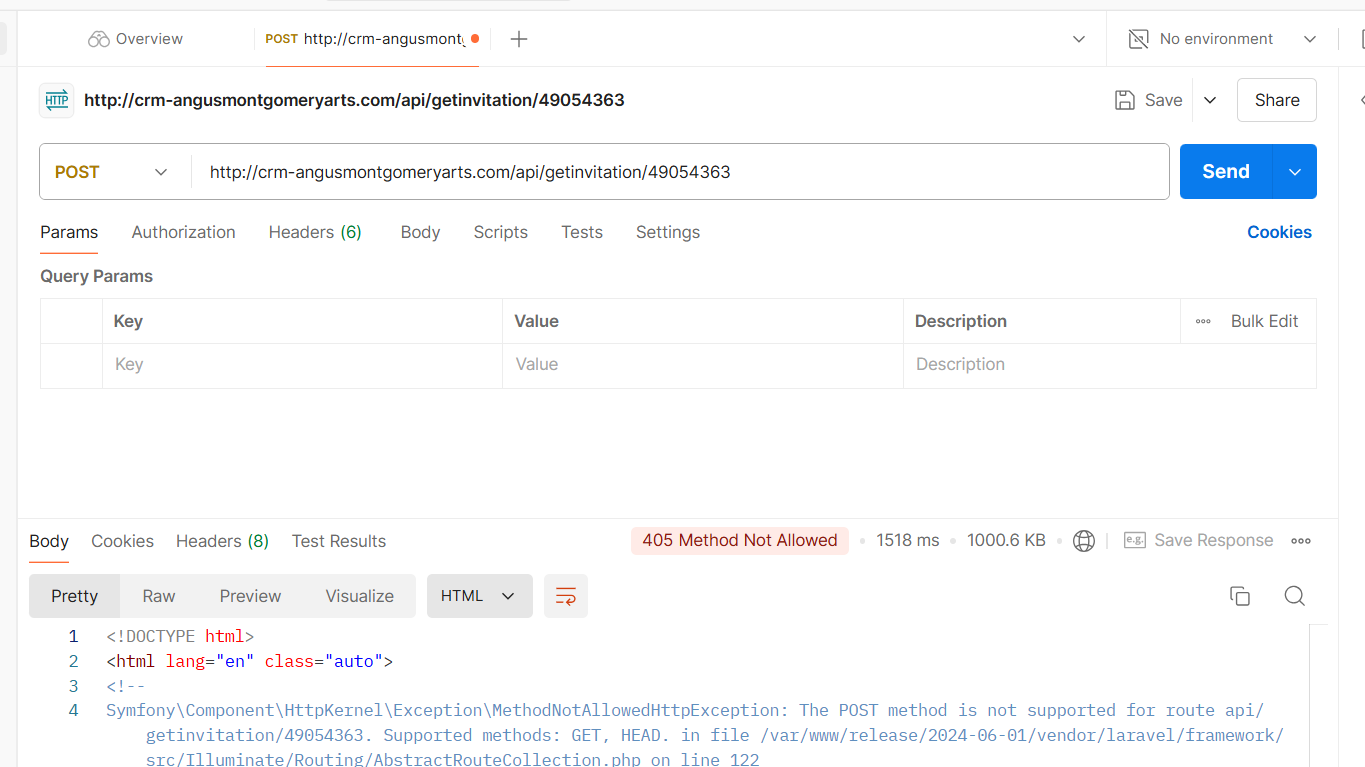
Task: Switch to the Authorization tab
Action: [183, 232]
